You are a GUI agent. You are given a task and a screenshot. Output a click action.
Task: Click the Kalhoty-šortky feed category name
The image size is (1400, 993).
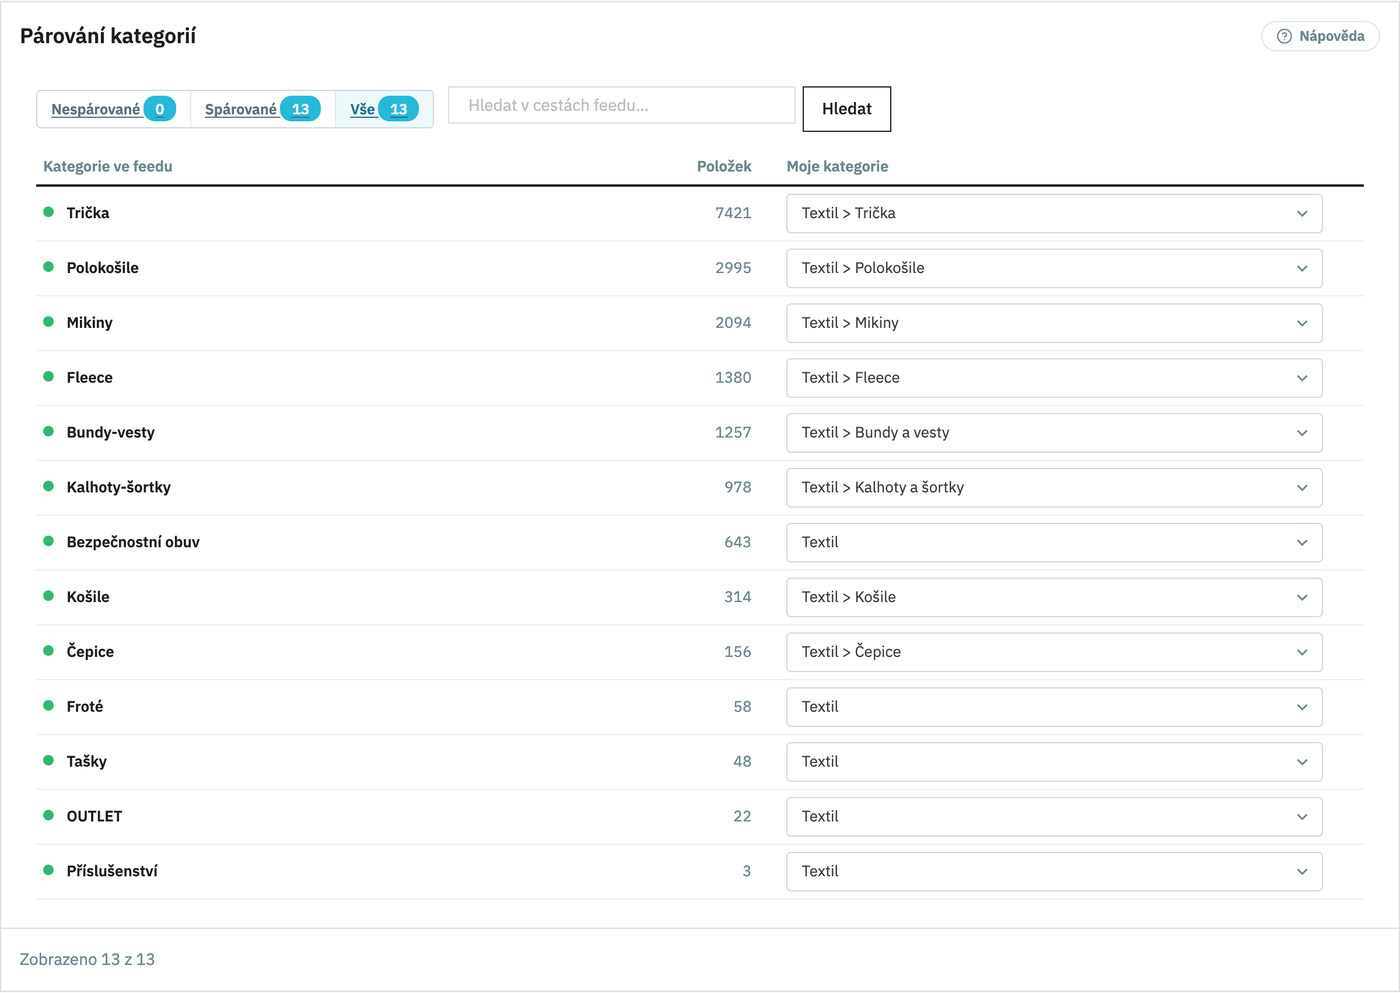pyautogui.click(x=119, y=487)
